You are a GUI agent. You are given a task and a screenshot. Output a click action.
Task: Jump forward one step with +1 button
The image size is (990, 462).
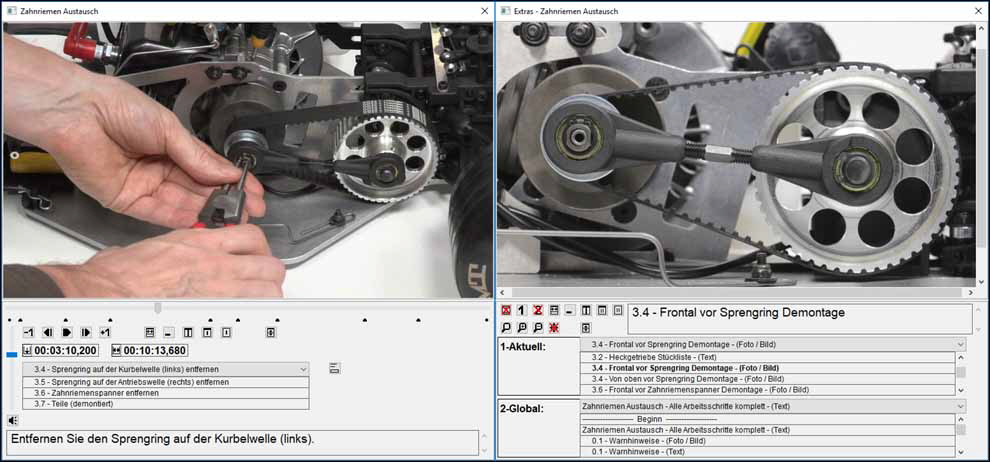[x=105, y=332]
